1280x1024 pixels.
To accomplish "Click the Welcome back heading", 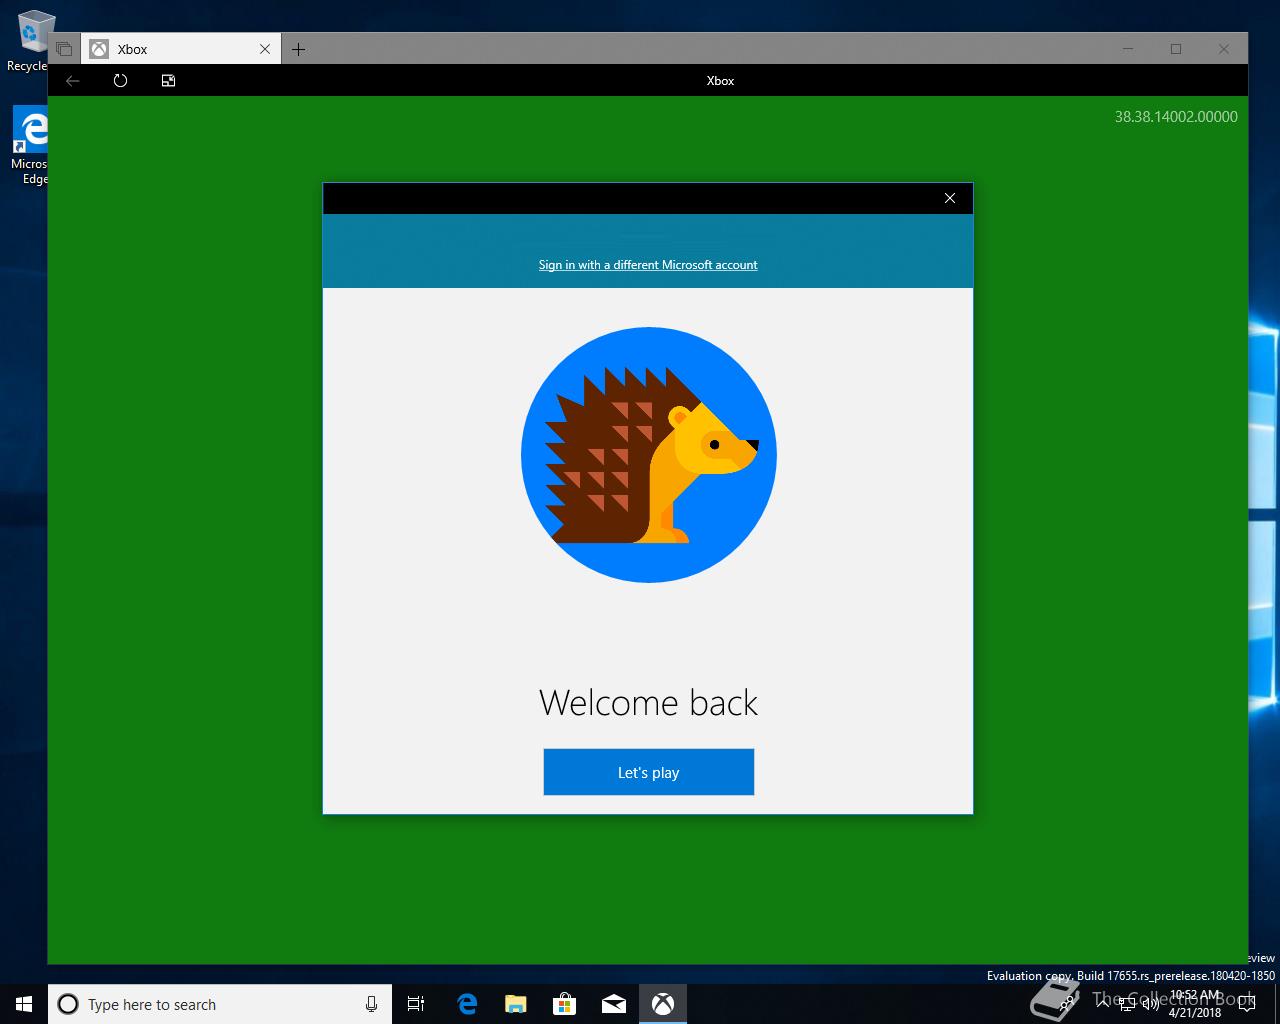I will tap(648, 702).
